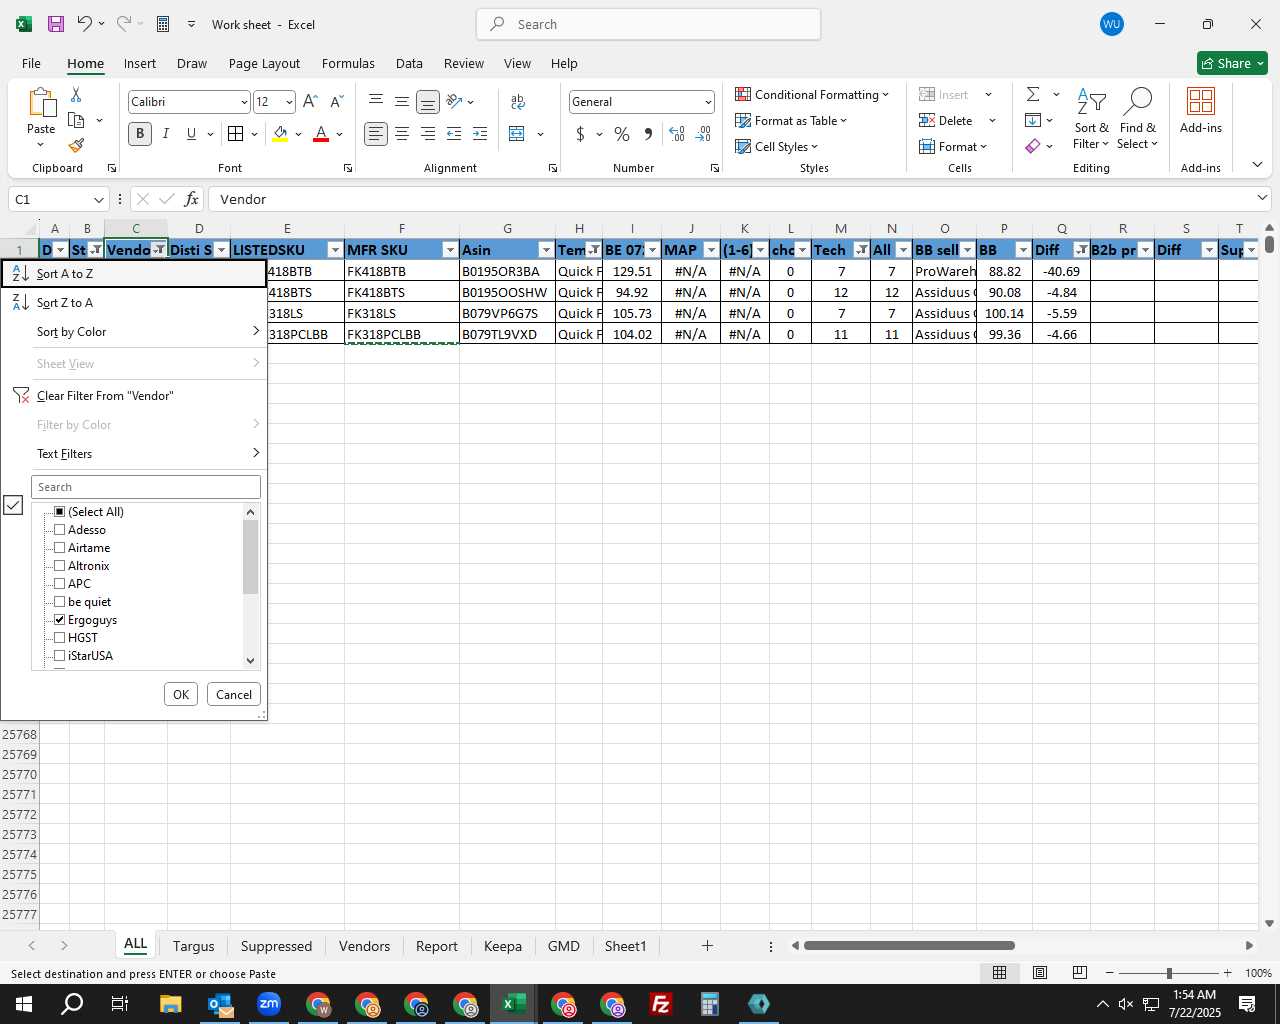Viewport: 1280px width, 1024px height.
Task: Open the Data ribbon tab
Action: 409,63
